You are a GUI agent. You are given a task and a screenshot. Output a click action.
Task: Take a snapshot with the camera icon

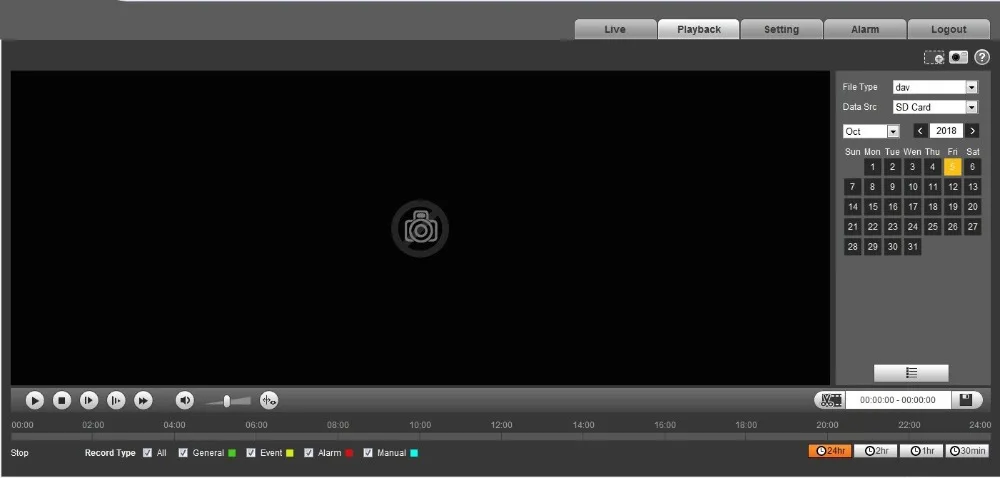(958, 57)
